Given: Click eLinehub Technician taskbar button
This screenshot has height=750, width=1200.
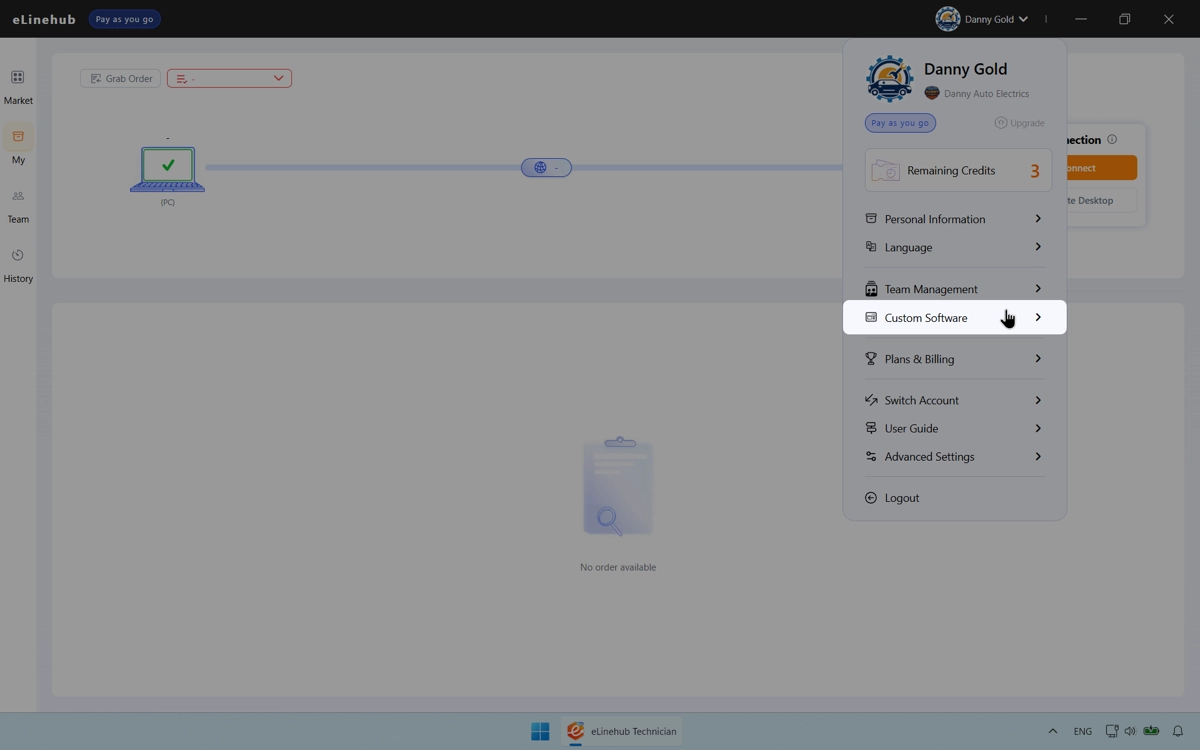Looking at the screenshot, I should [x=622, y=731].
